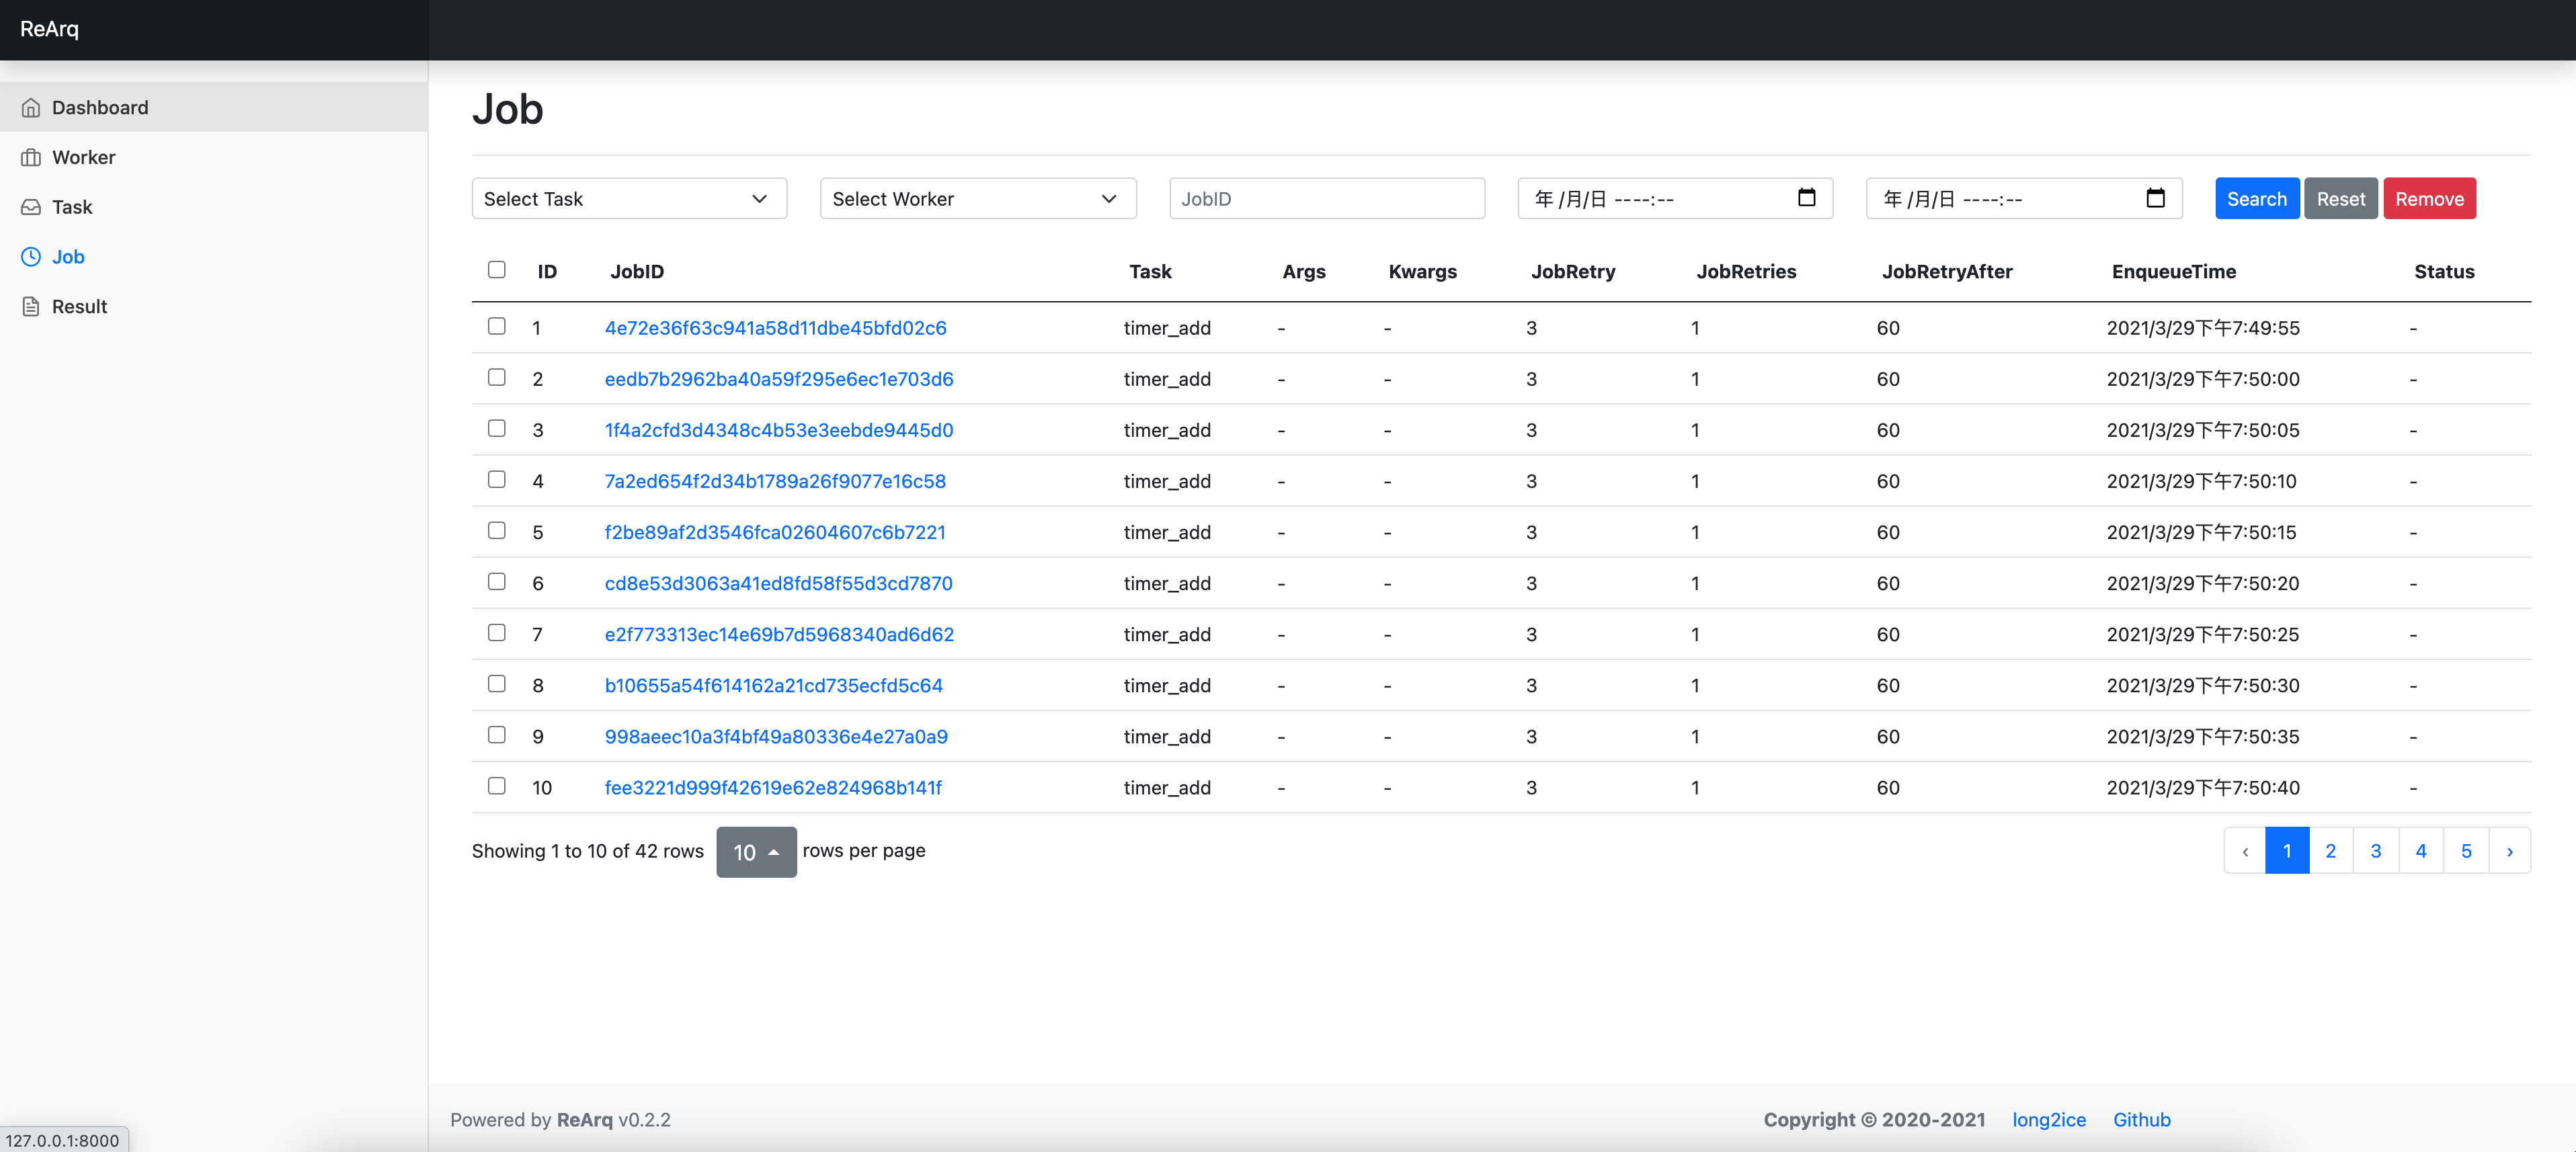Select the checkbox for job row 10
The width and height of the screenshot is (2576, 1152).
(497, 786)
